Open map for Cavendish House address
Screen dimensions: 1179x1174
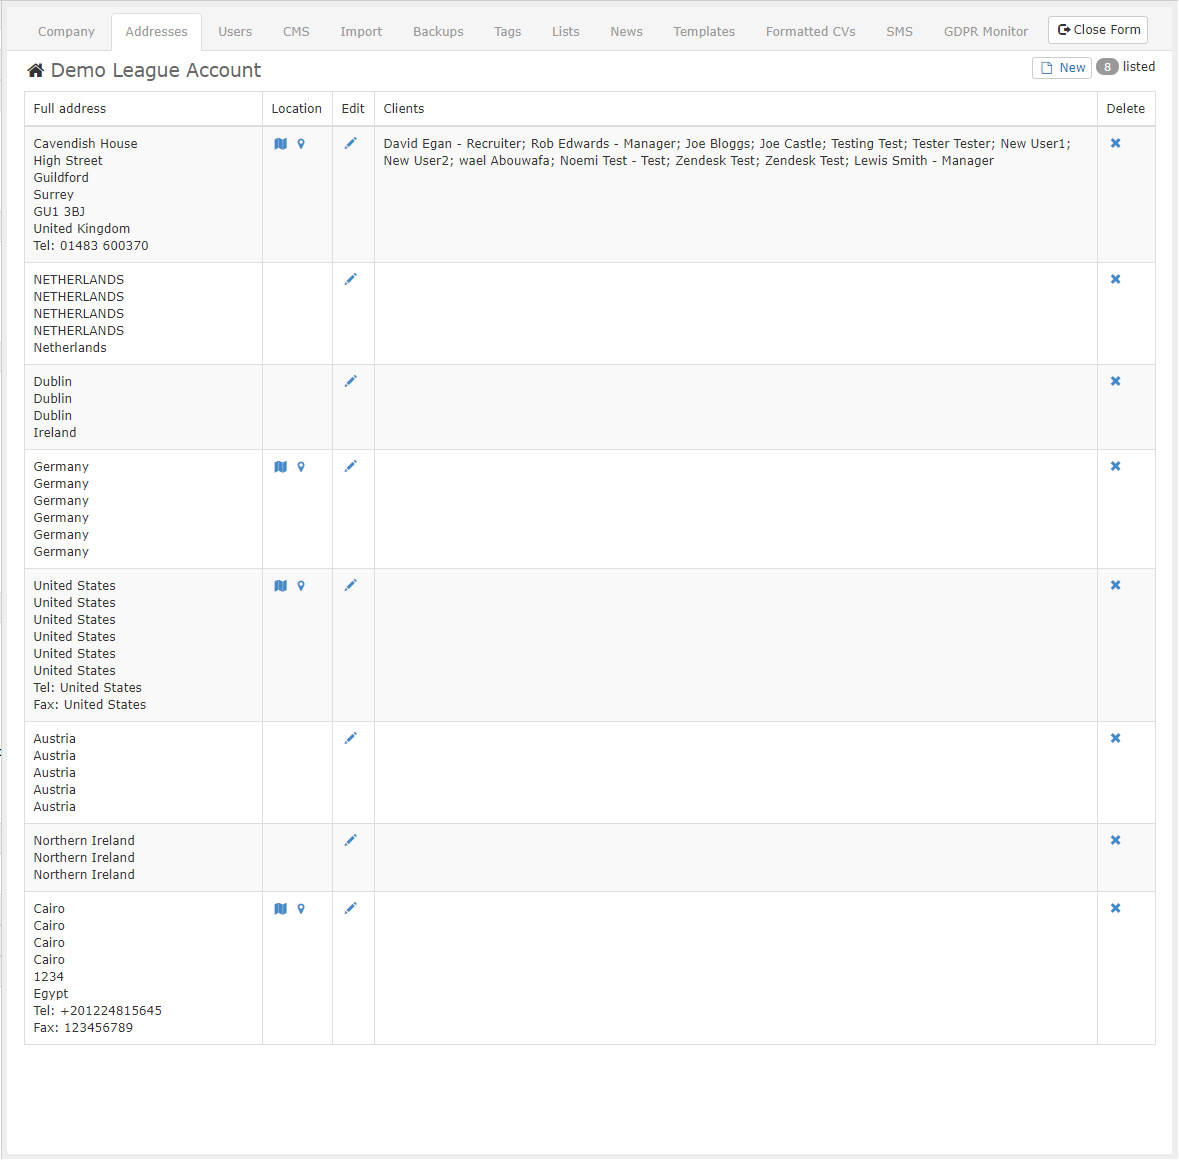pos(280,144)
